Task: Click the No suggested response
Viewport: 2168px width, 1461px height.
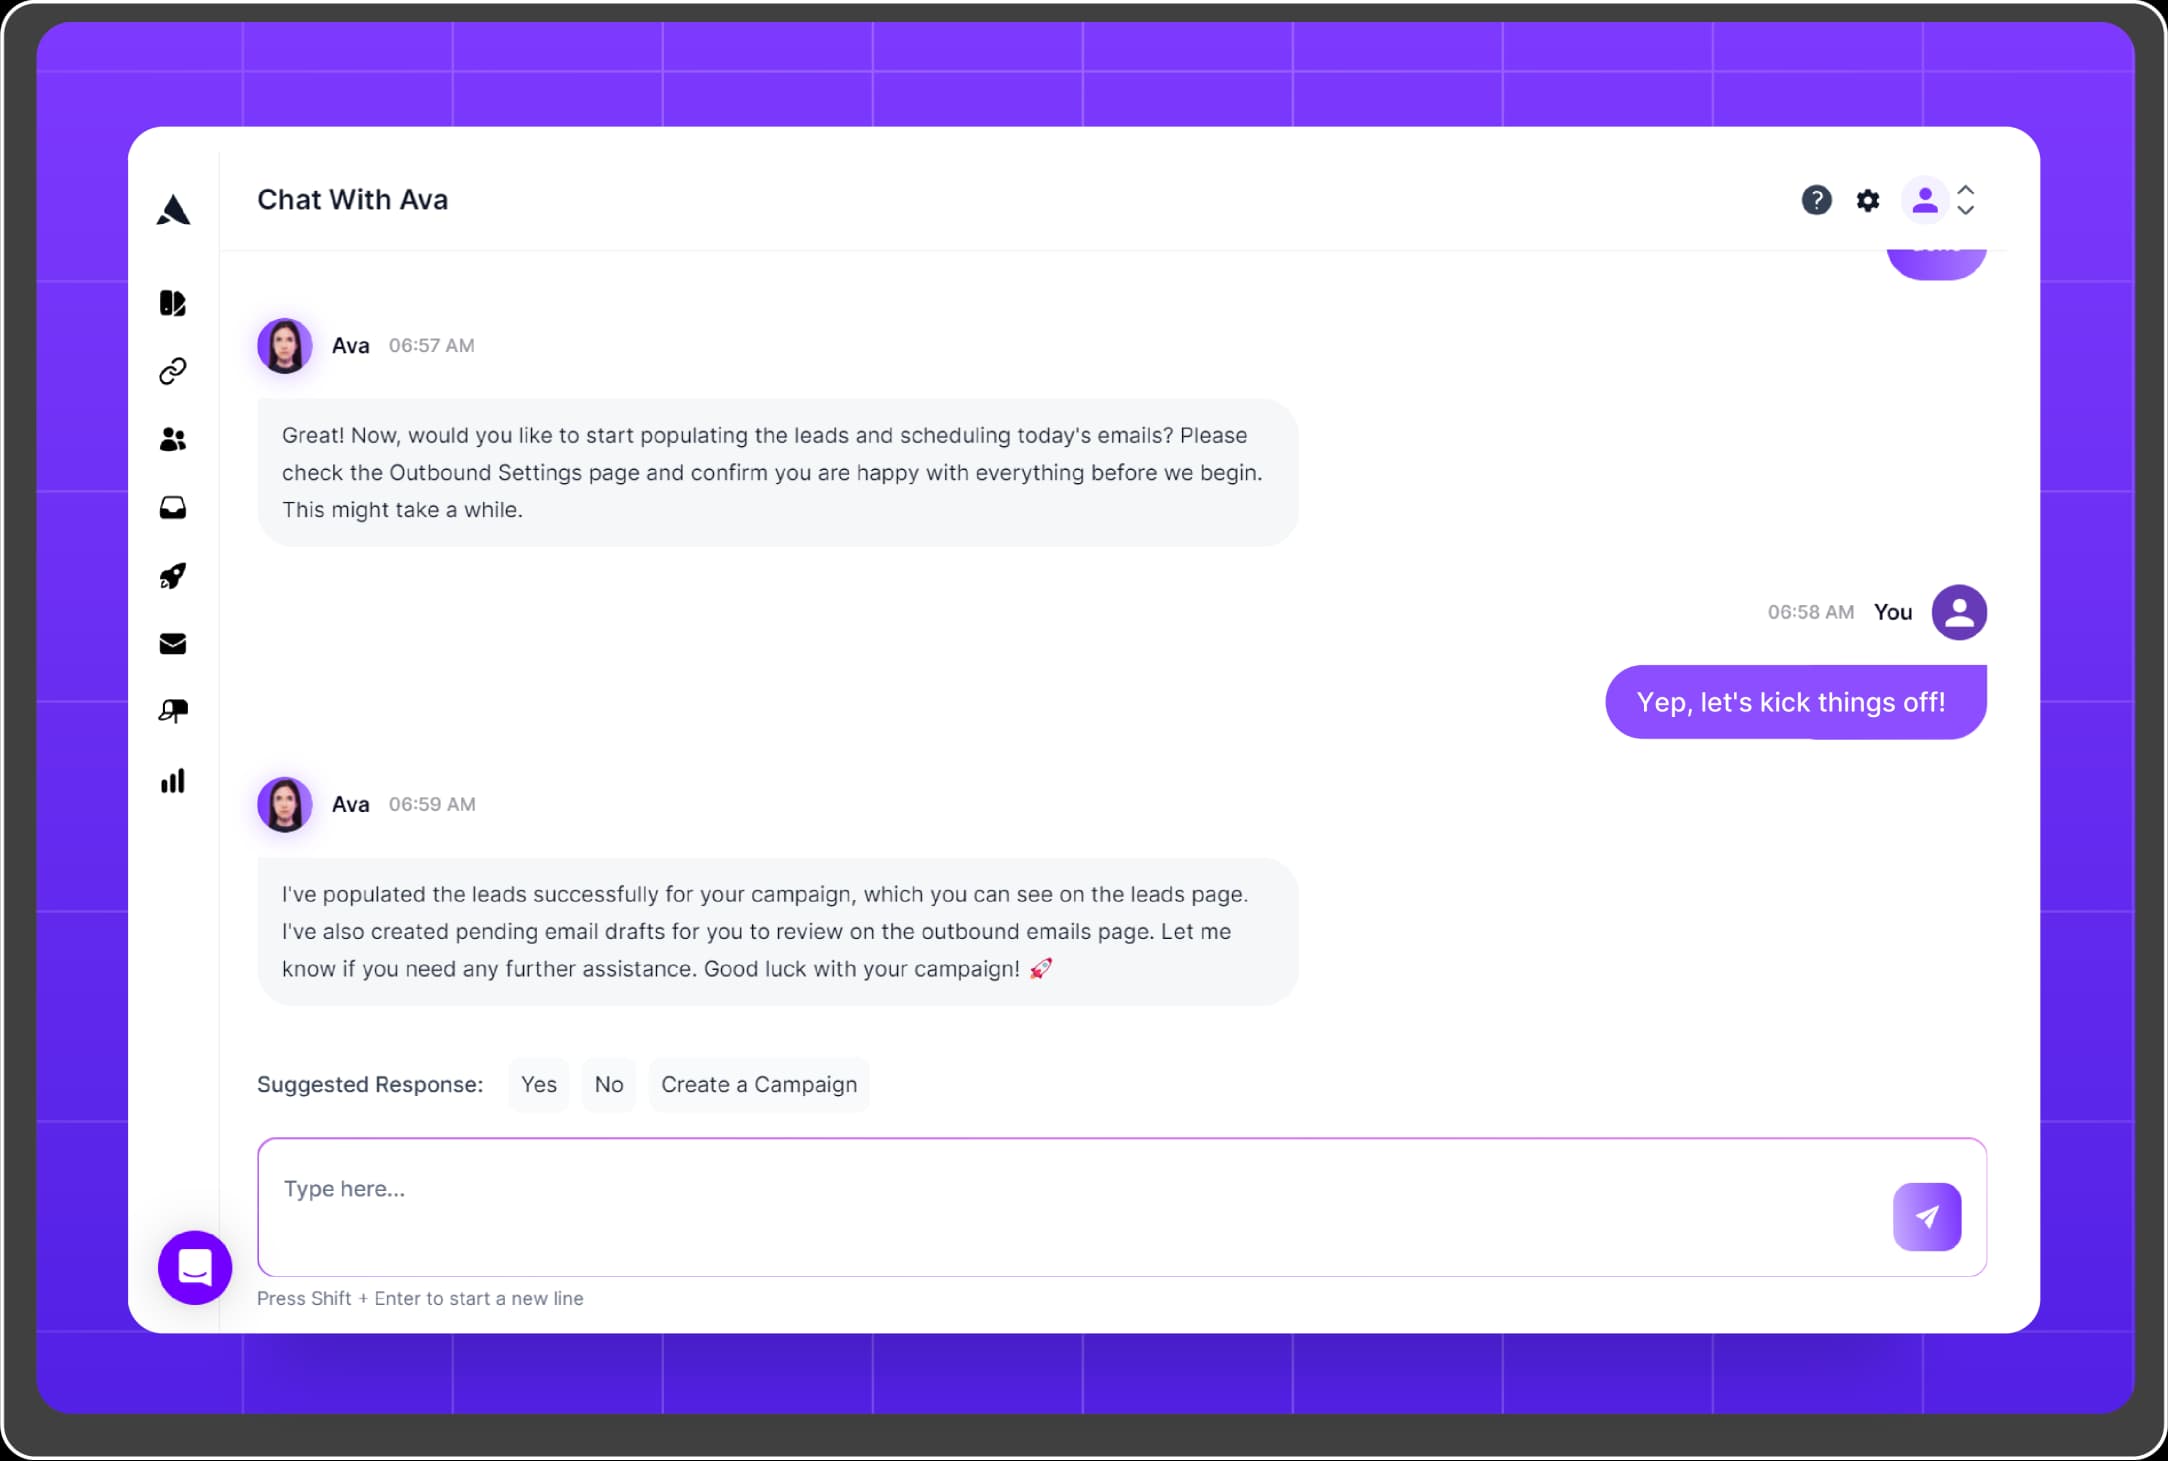Action: pos(609,1084)
